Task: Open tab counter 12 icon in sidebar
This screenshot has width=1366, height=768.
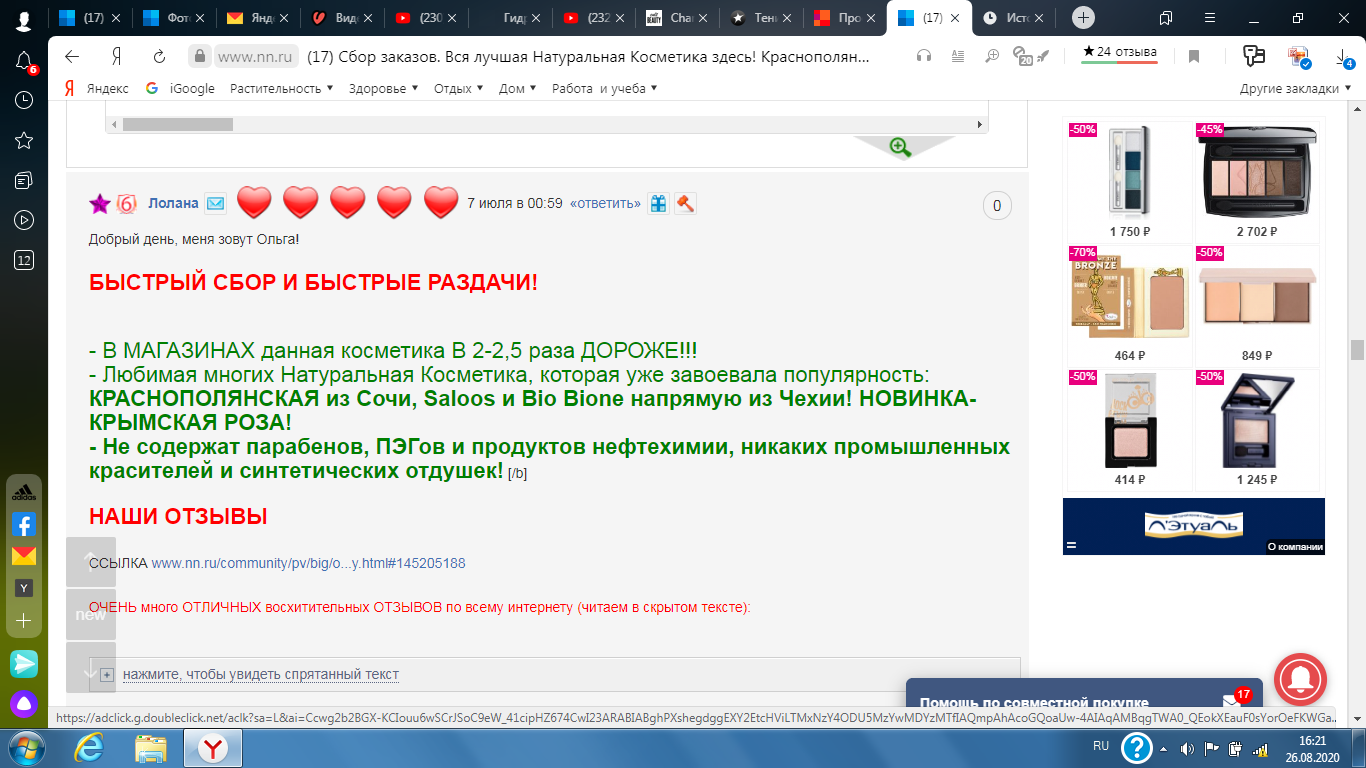Action: point(24,260)
